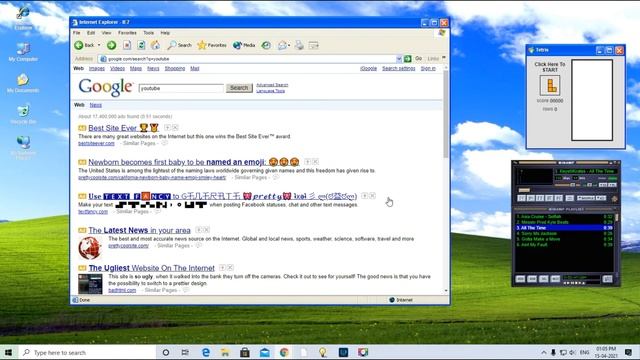Click the Winamp Next track button
The width and height of the screenshot is (640, 360).
point(558,198)
